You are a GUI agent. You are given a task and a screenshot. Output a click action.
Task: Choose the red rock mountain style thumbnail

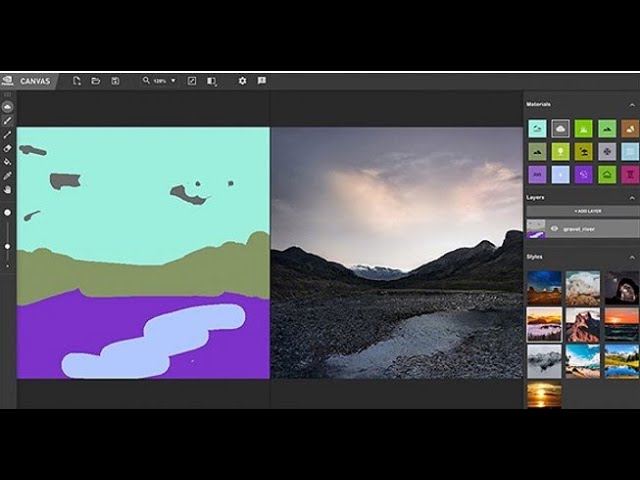pos(582,324)
